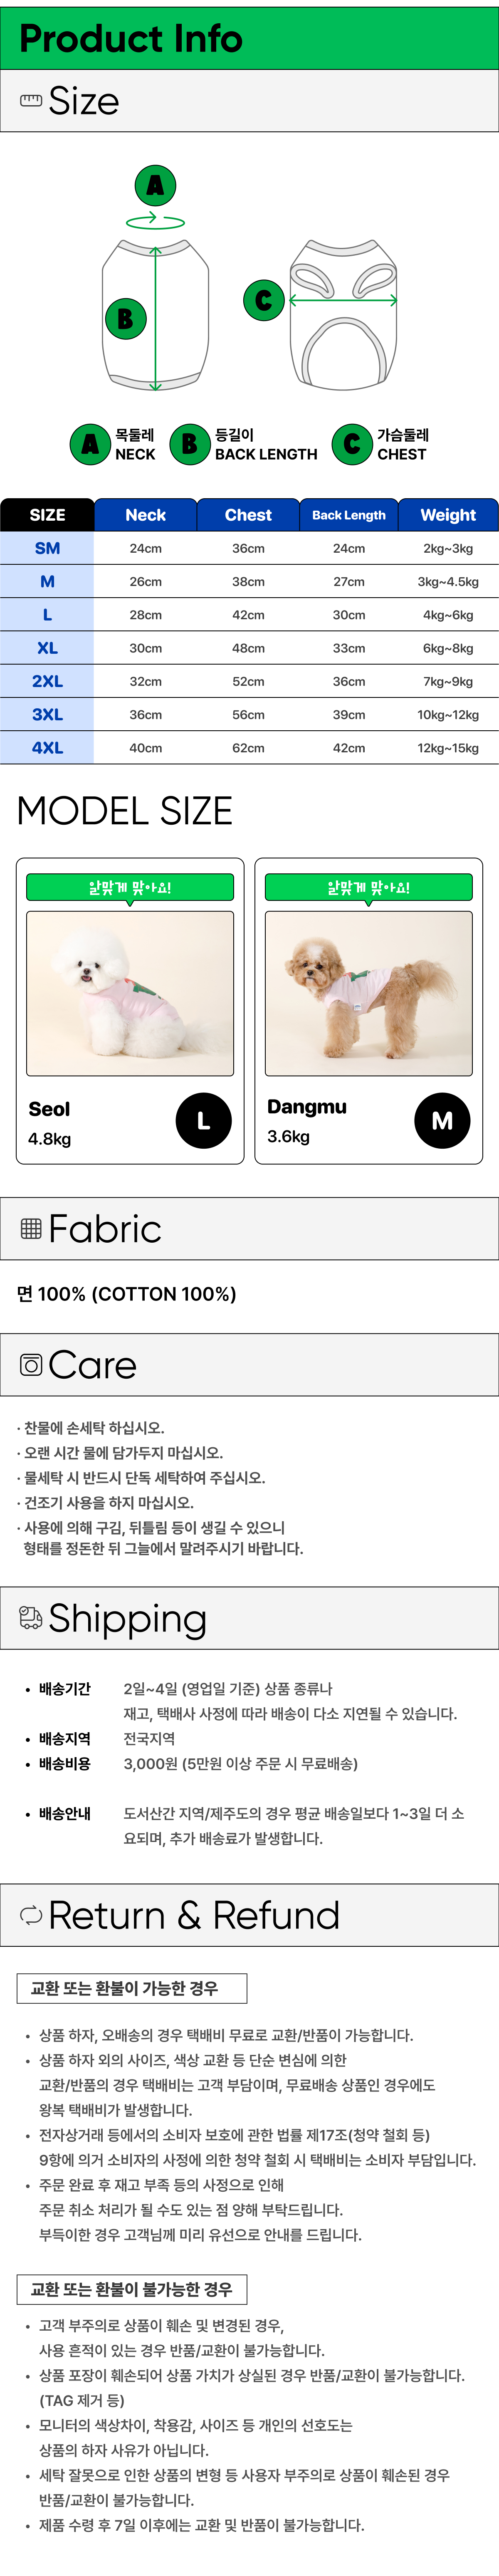Click the '교환 또는 환불이 가능한 경우' box
Viewport: 499px width, 2576px height.
tap(132, 1988)
